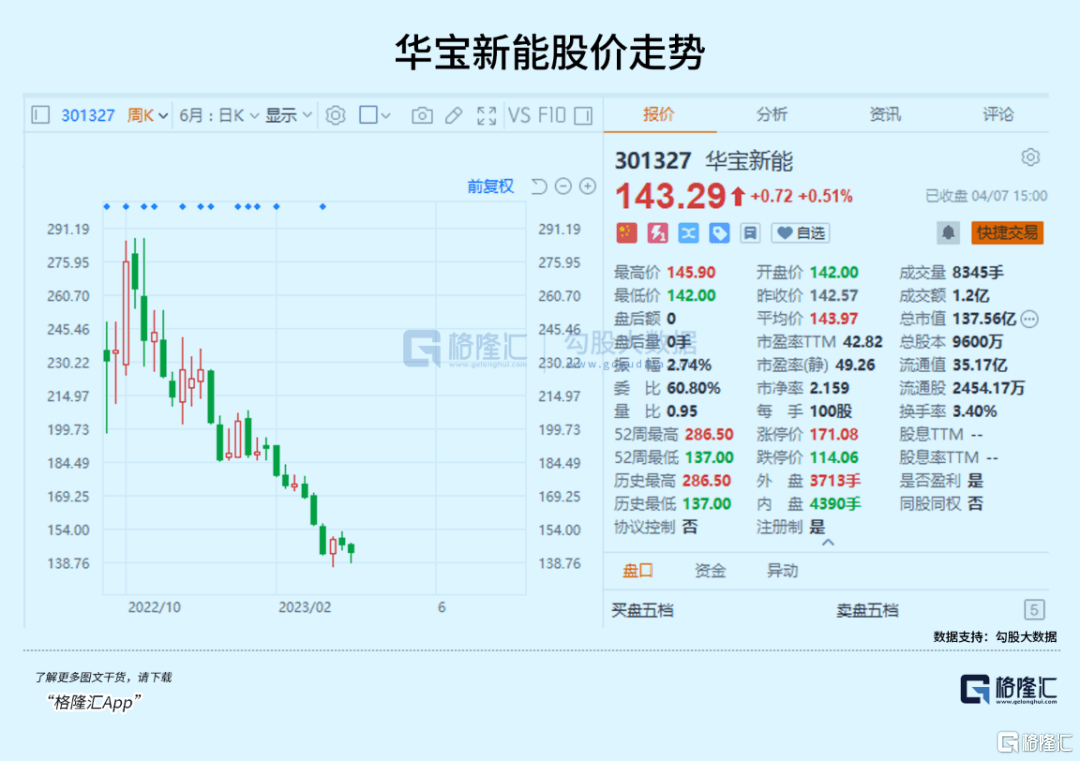Click the price alert bell icon

point(948,233)
